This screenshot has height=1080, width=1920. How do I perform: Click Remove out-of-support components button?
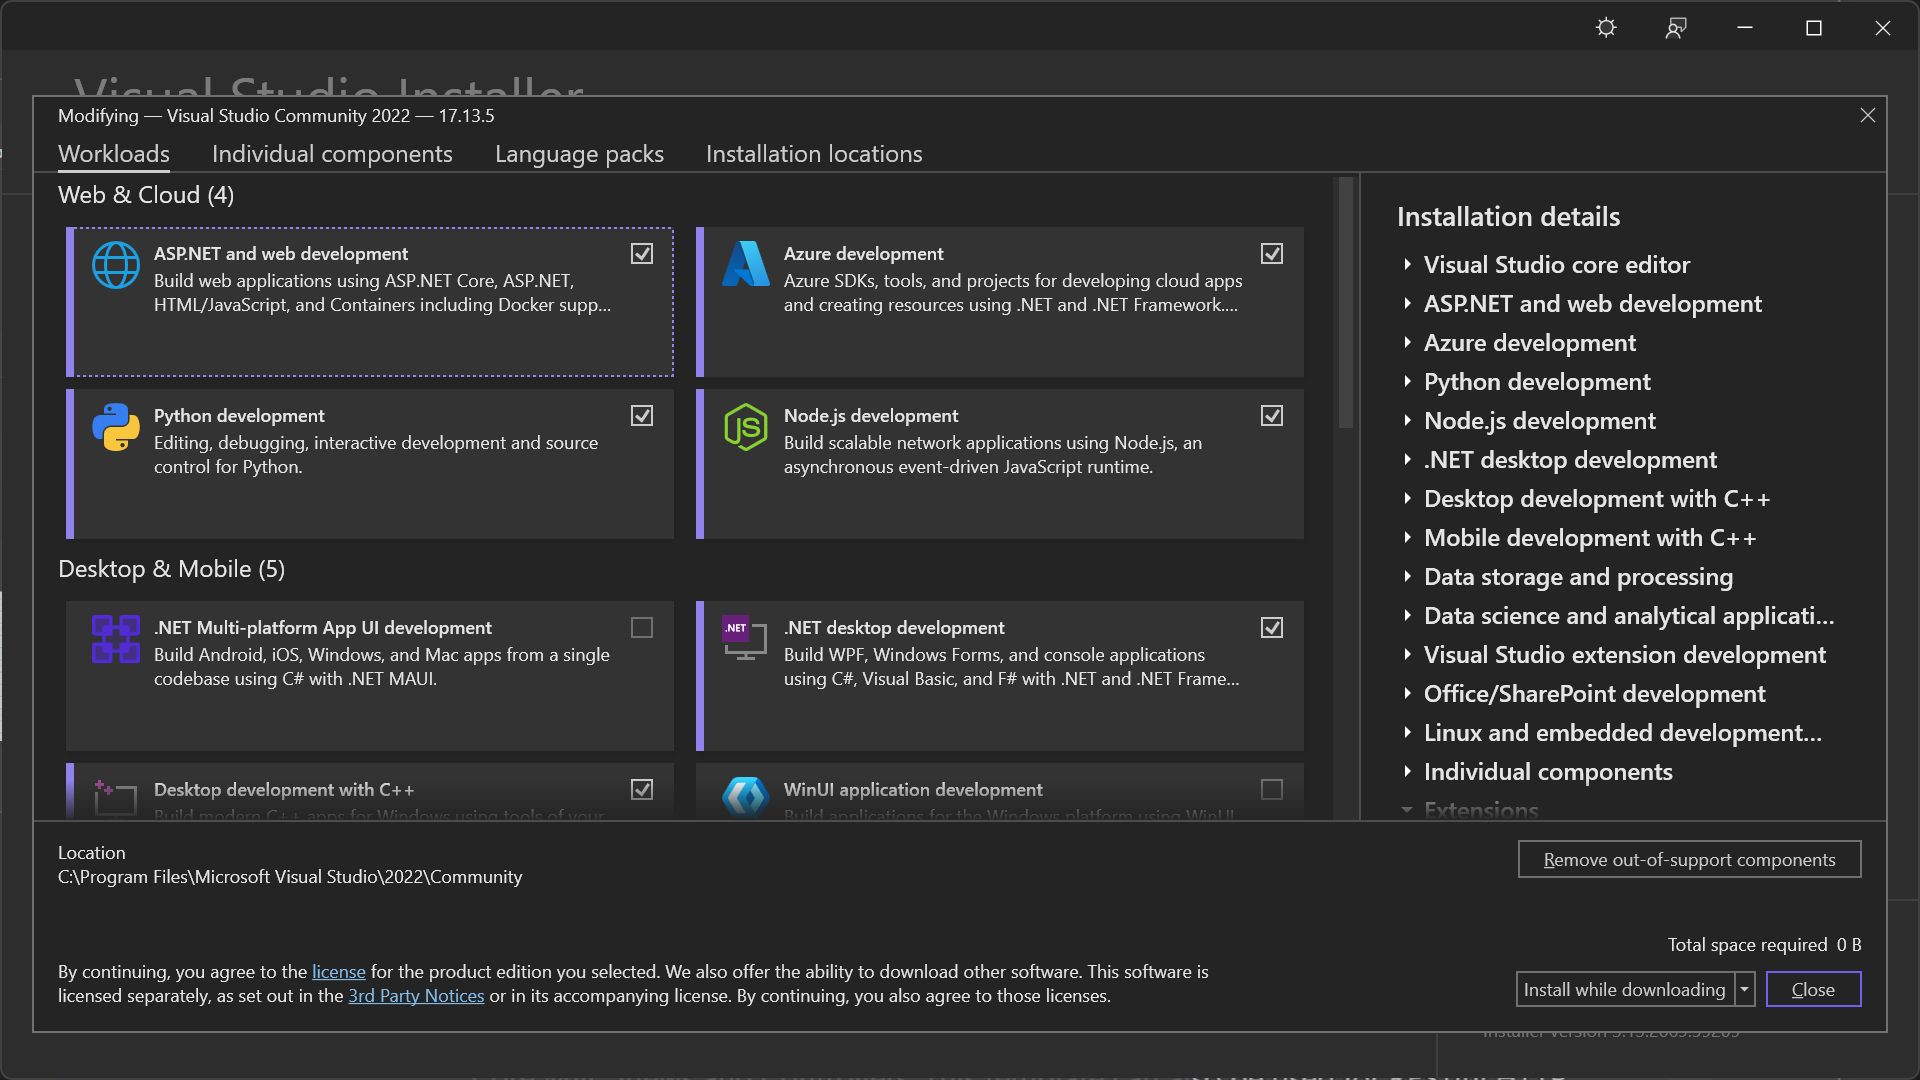(x=1689, y=859)
